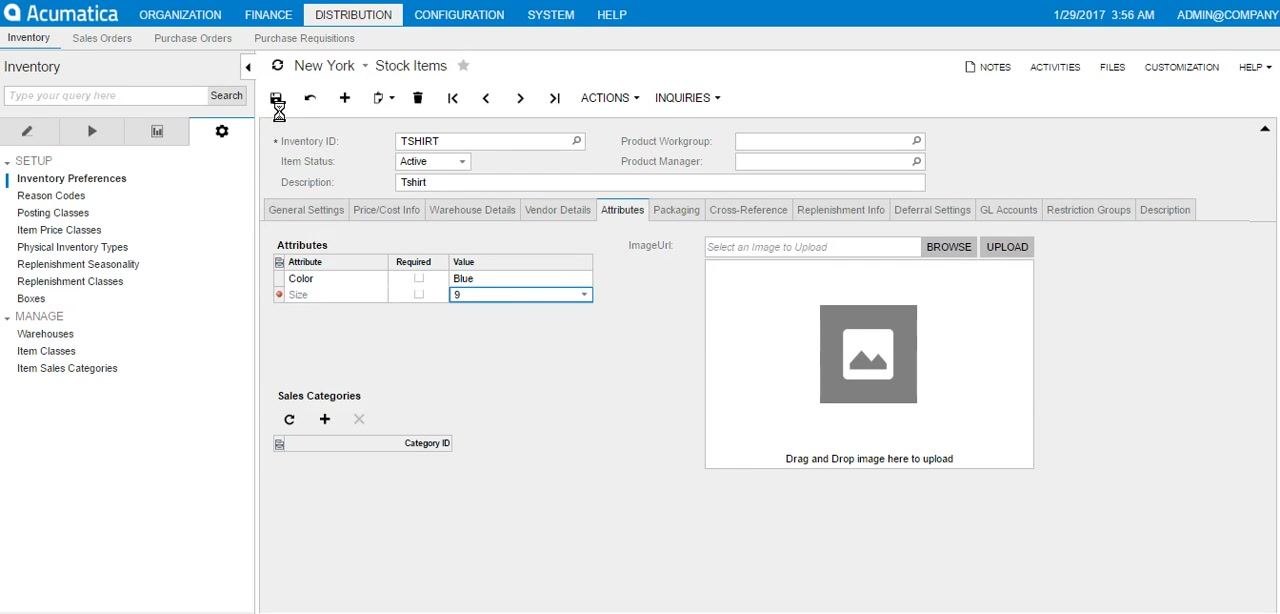Delete row in Sales Categories
Screen dimensions: 1280x614
click(x=359, y=420)
